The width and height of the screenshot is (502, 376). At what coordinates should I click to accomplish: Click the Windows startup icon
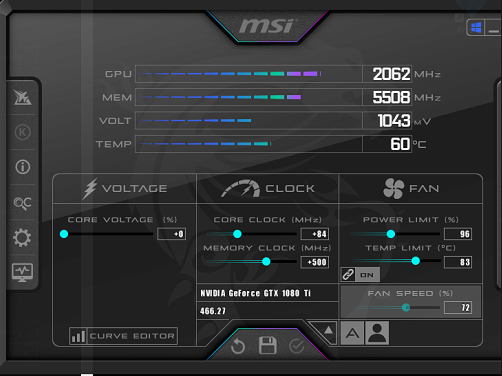click(476, 28)
